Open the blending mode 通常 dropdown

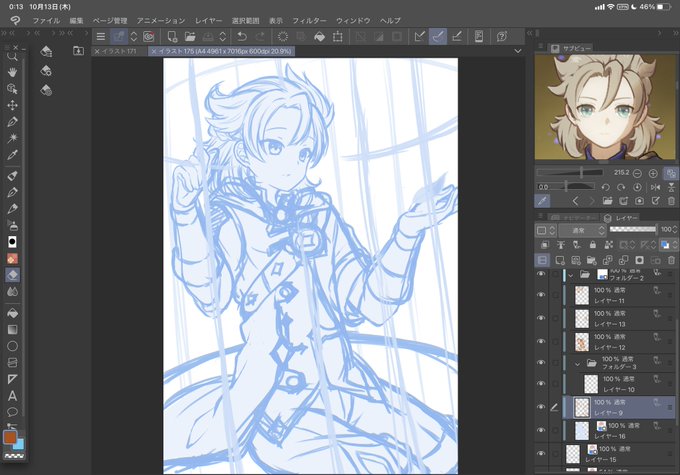(x=582, y=230)
